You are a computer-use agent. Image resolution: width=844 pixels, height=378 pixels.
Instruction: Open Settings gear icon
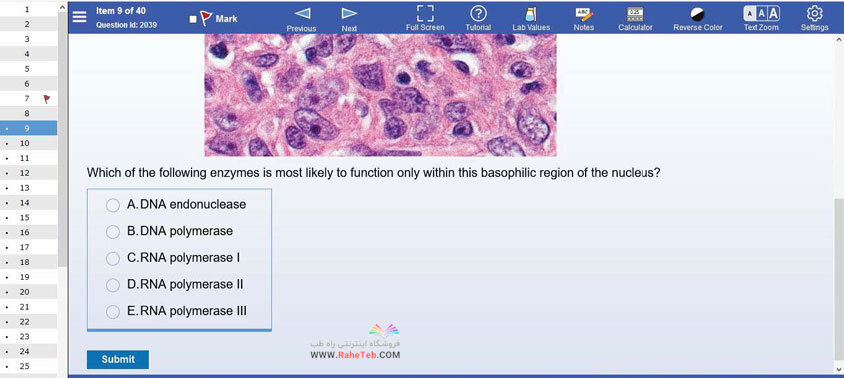pyautogui.click(x=815, y=13)
